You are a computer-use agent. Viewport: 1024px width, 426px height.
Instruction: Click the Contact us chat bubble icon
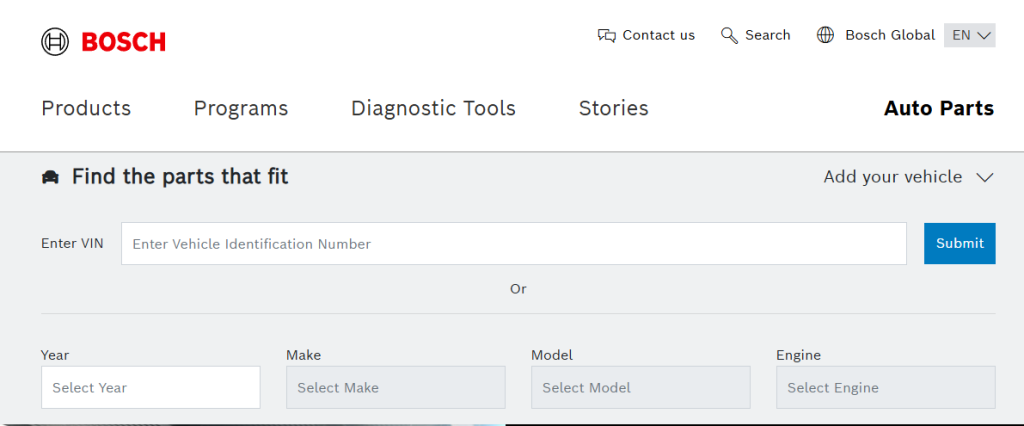pos(607,35)
